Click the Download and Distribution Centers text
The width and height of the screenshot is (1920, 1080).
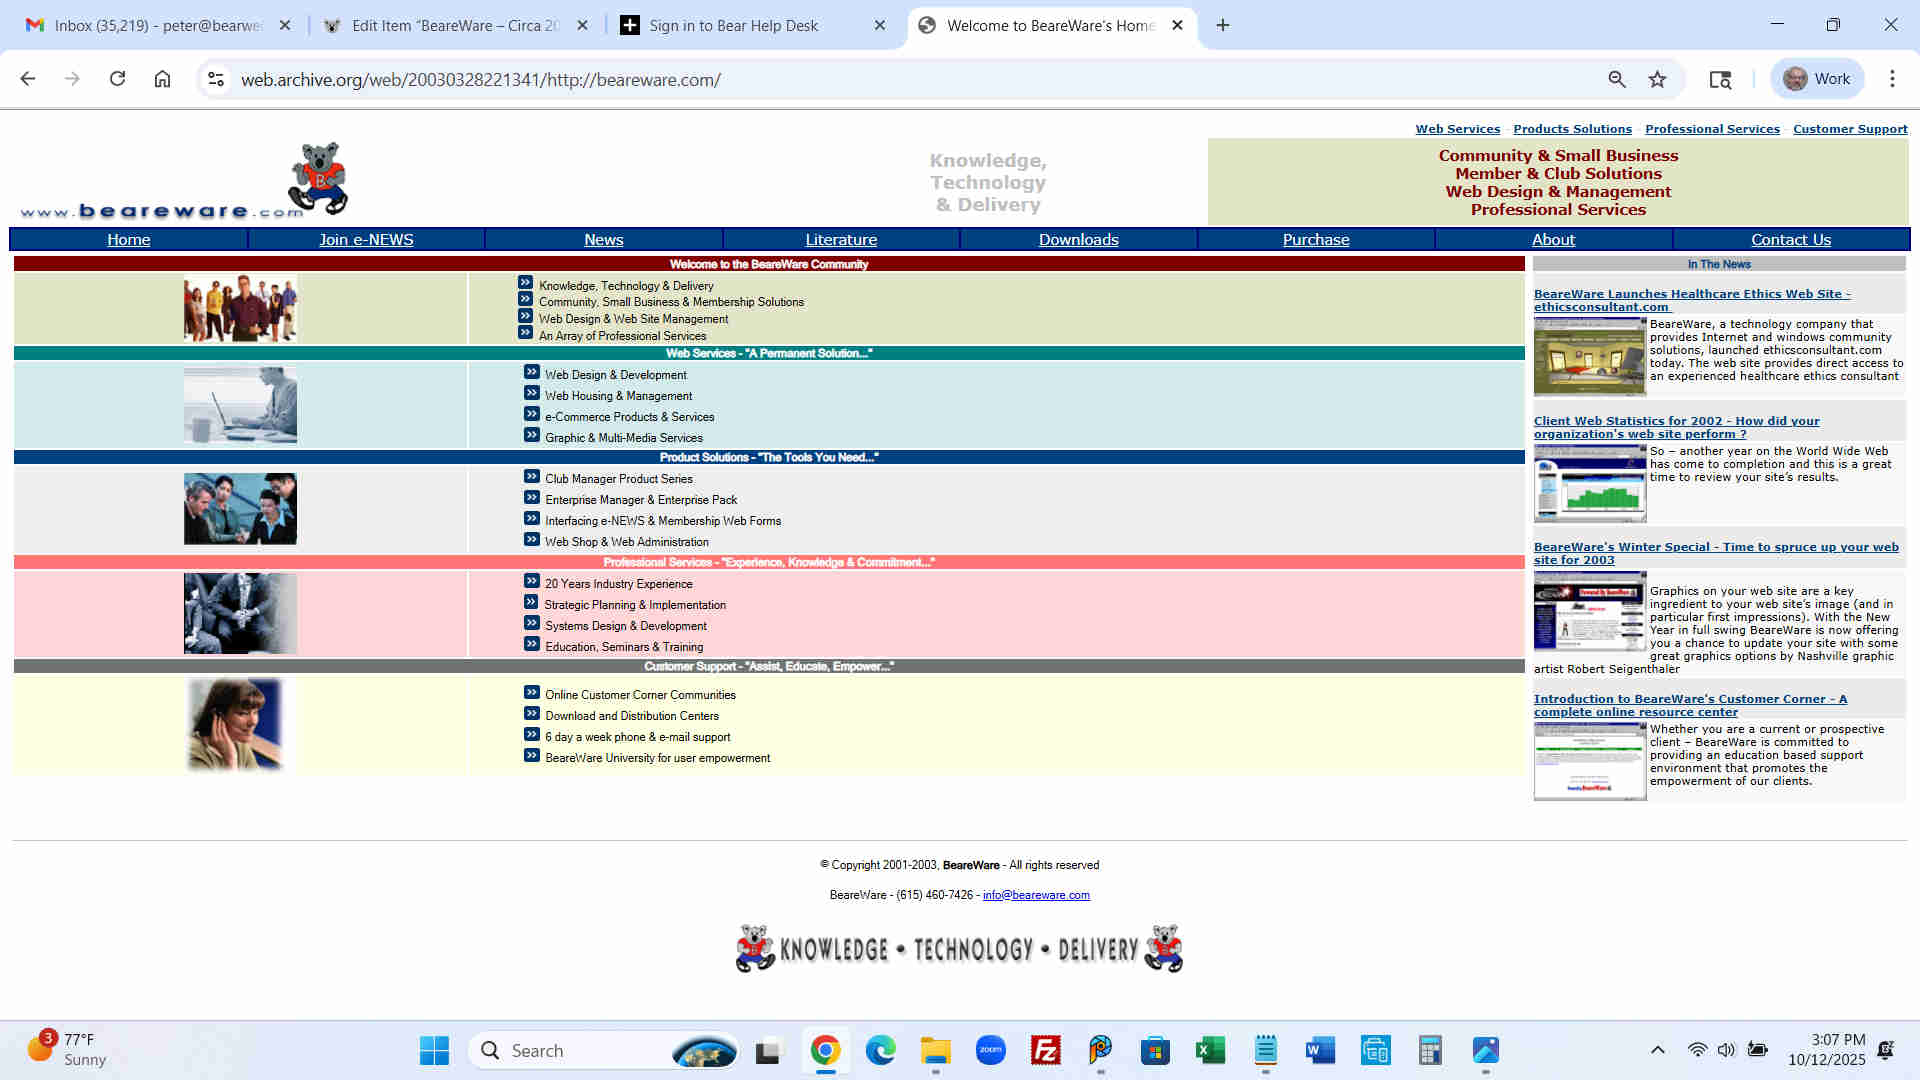632,716
